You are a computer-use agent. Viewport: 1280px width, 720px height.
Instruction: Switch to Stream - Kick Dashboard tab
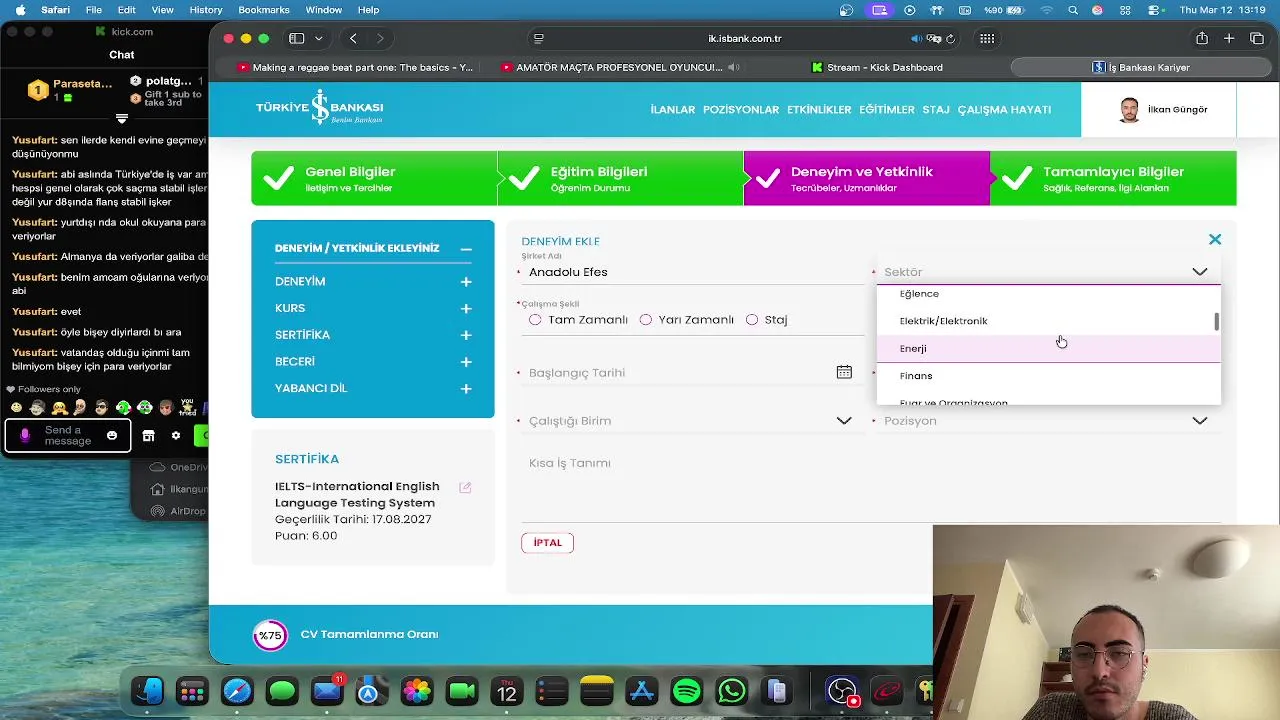coord(878,67)
